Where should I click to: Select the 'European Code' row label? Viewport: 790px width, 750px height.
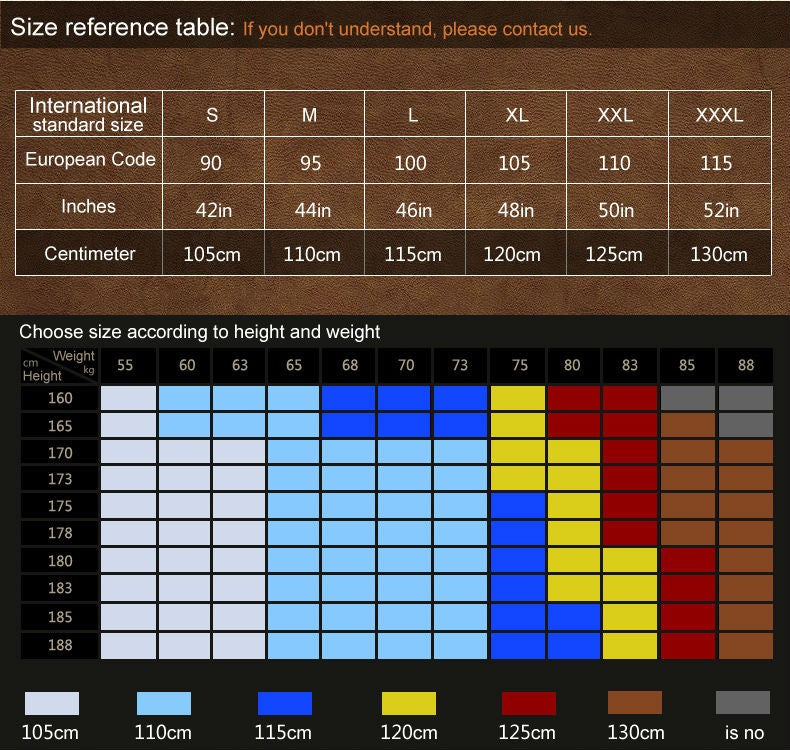90,160
